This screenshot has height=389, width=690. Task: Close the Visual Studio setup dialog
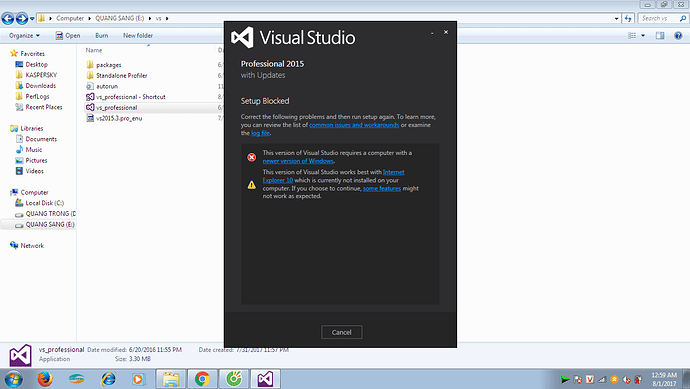446,32
